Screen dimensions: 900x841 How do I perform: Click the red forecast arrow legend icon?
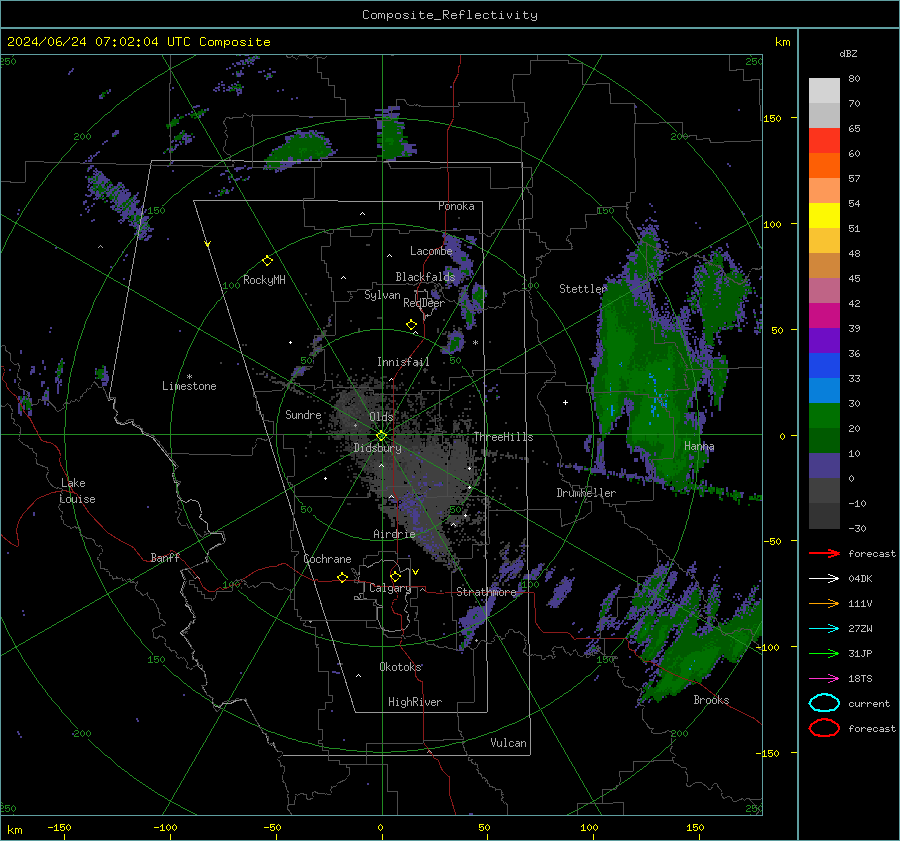tap(824, 553)
